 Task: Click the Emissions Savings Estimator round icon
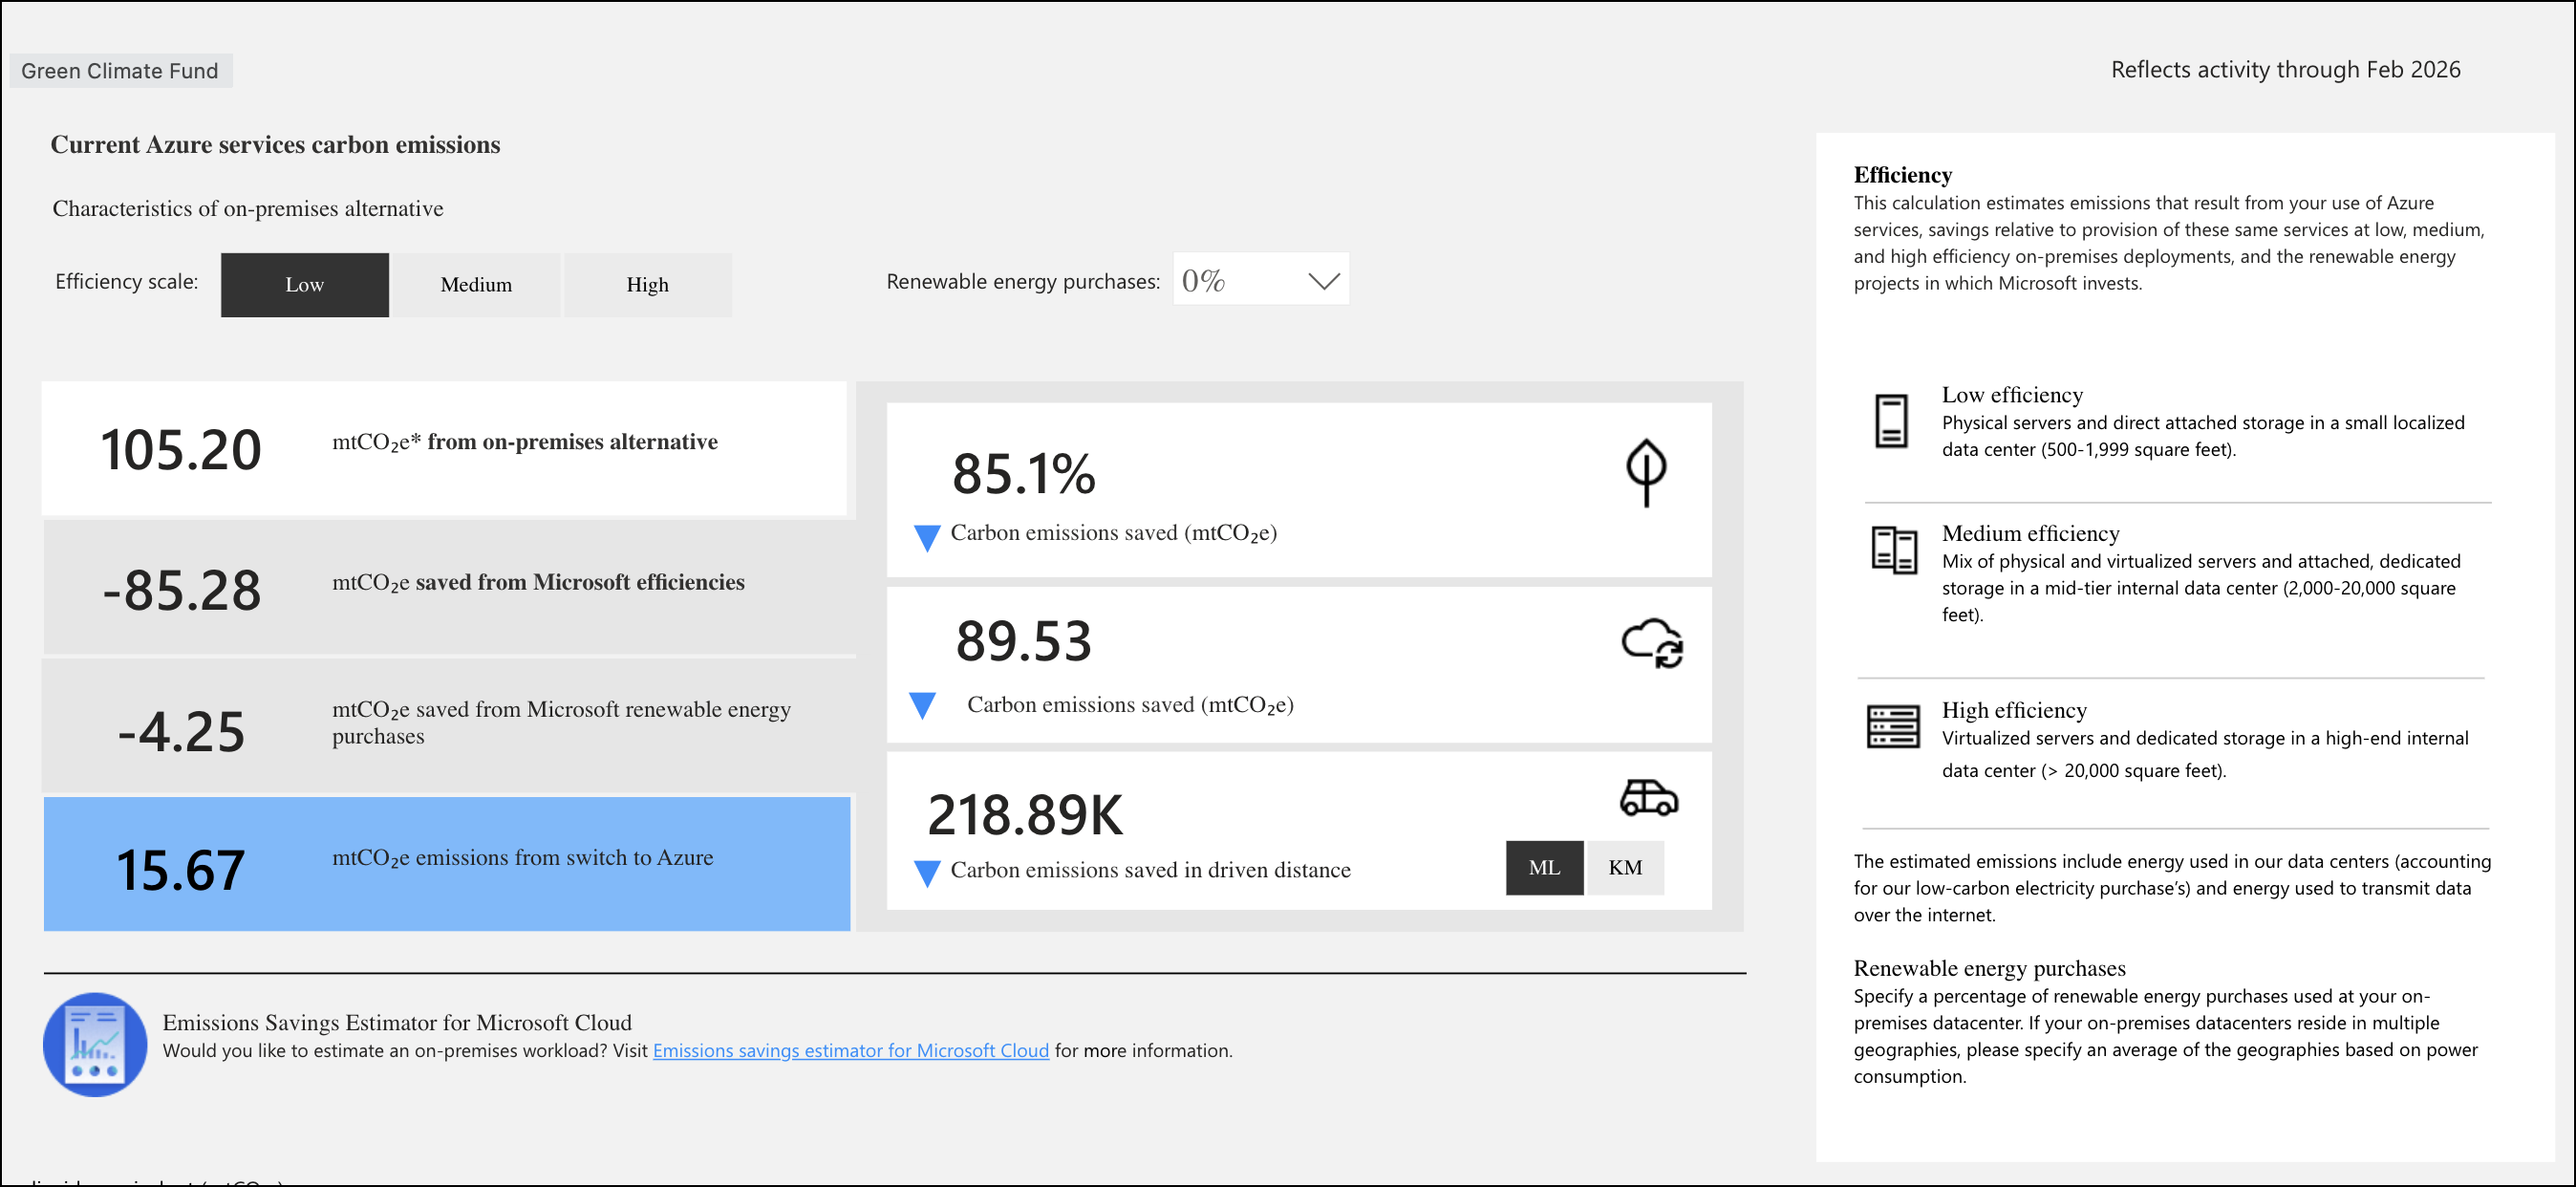[x=95, y=1044]
